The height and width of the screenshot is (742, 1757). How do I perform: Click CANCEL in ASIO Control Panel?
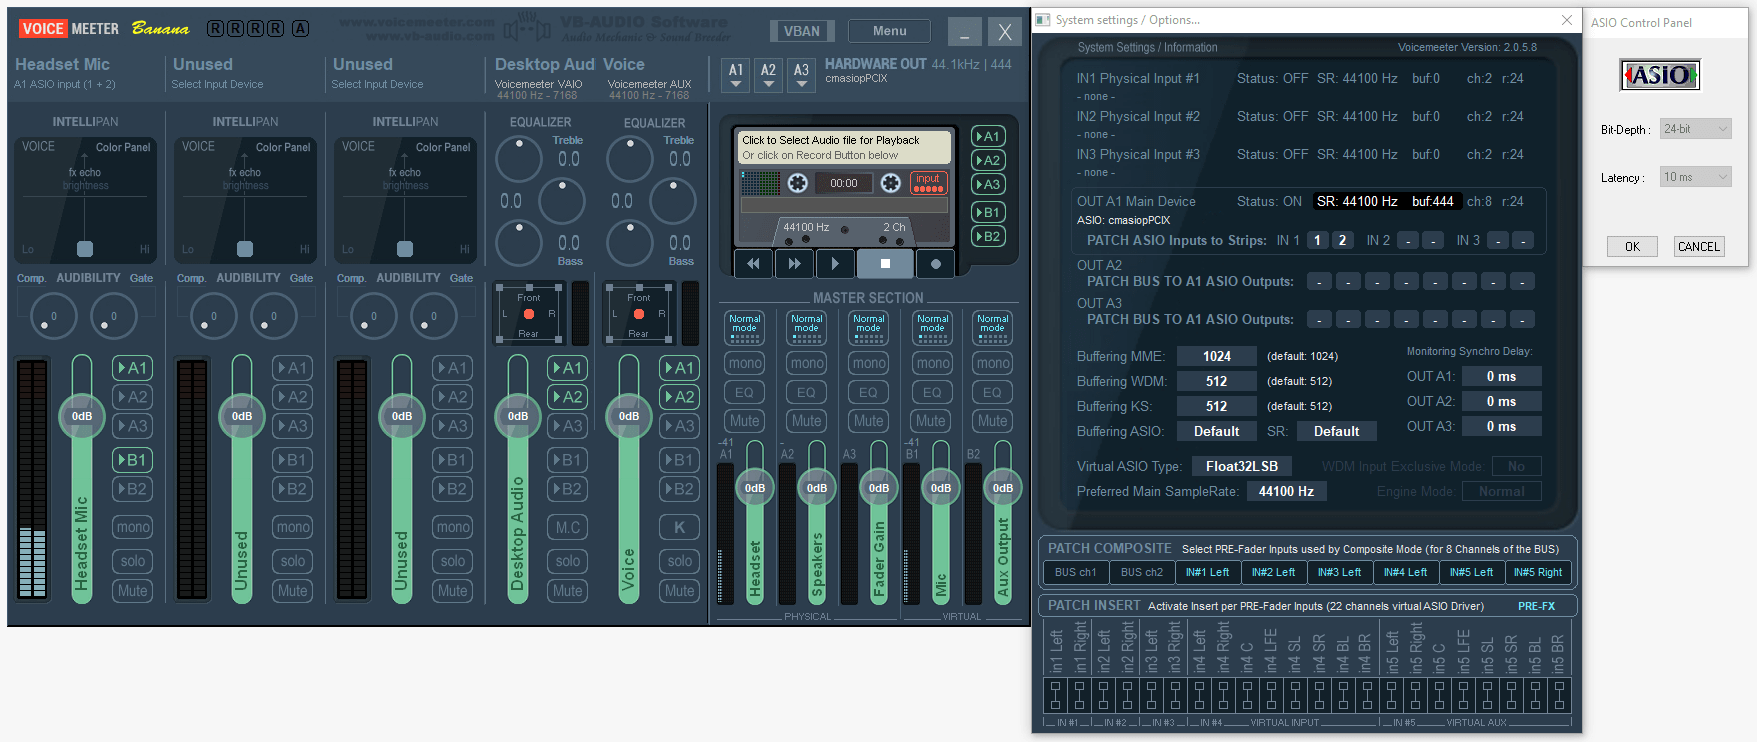1699,246
